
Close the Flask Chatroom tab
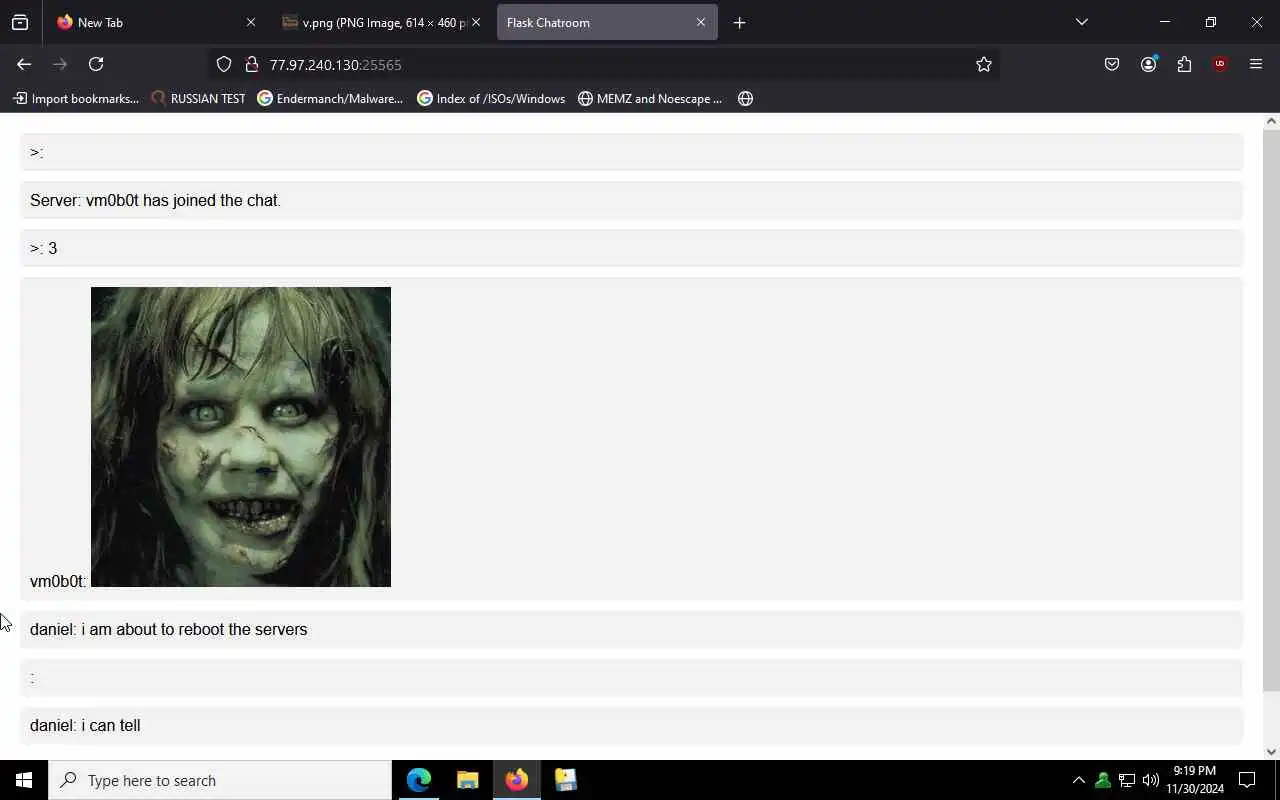pyautogui.click(x=701, y=22)
